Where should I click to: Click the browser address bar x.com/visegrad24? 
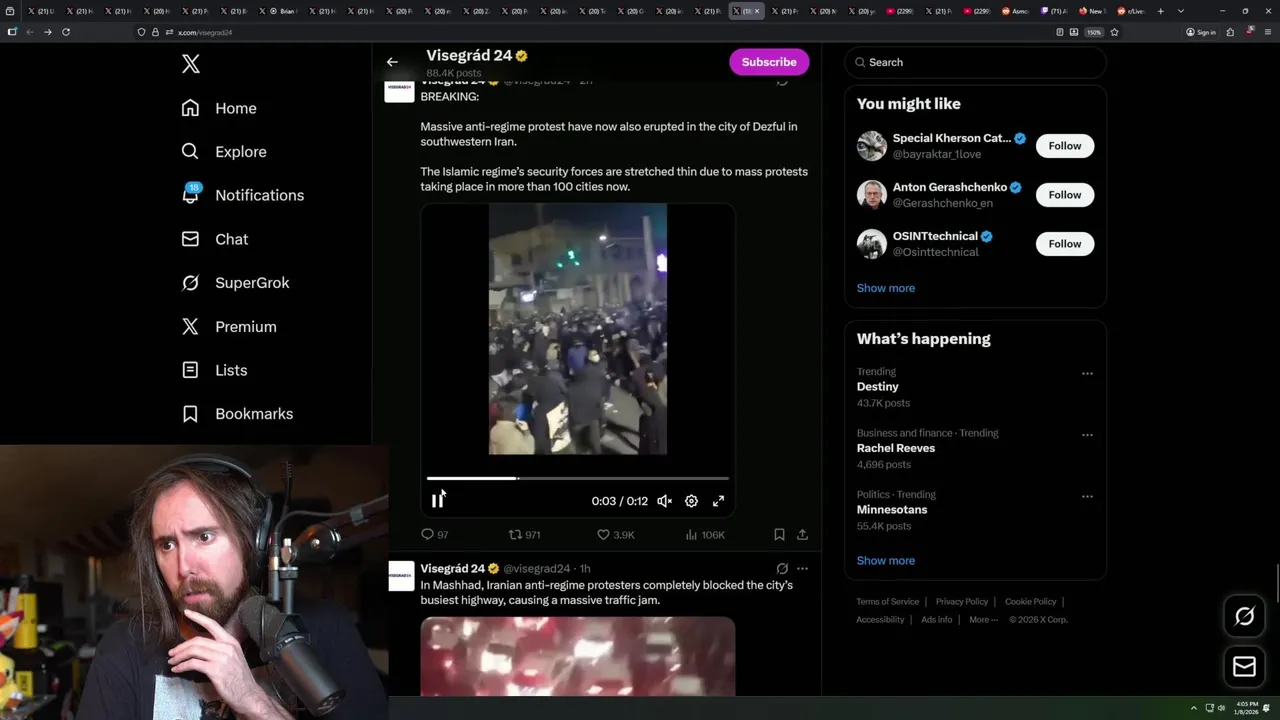coord(600,32)
